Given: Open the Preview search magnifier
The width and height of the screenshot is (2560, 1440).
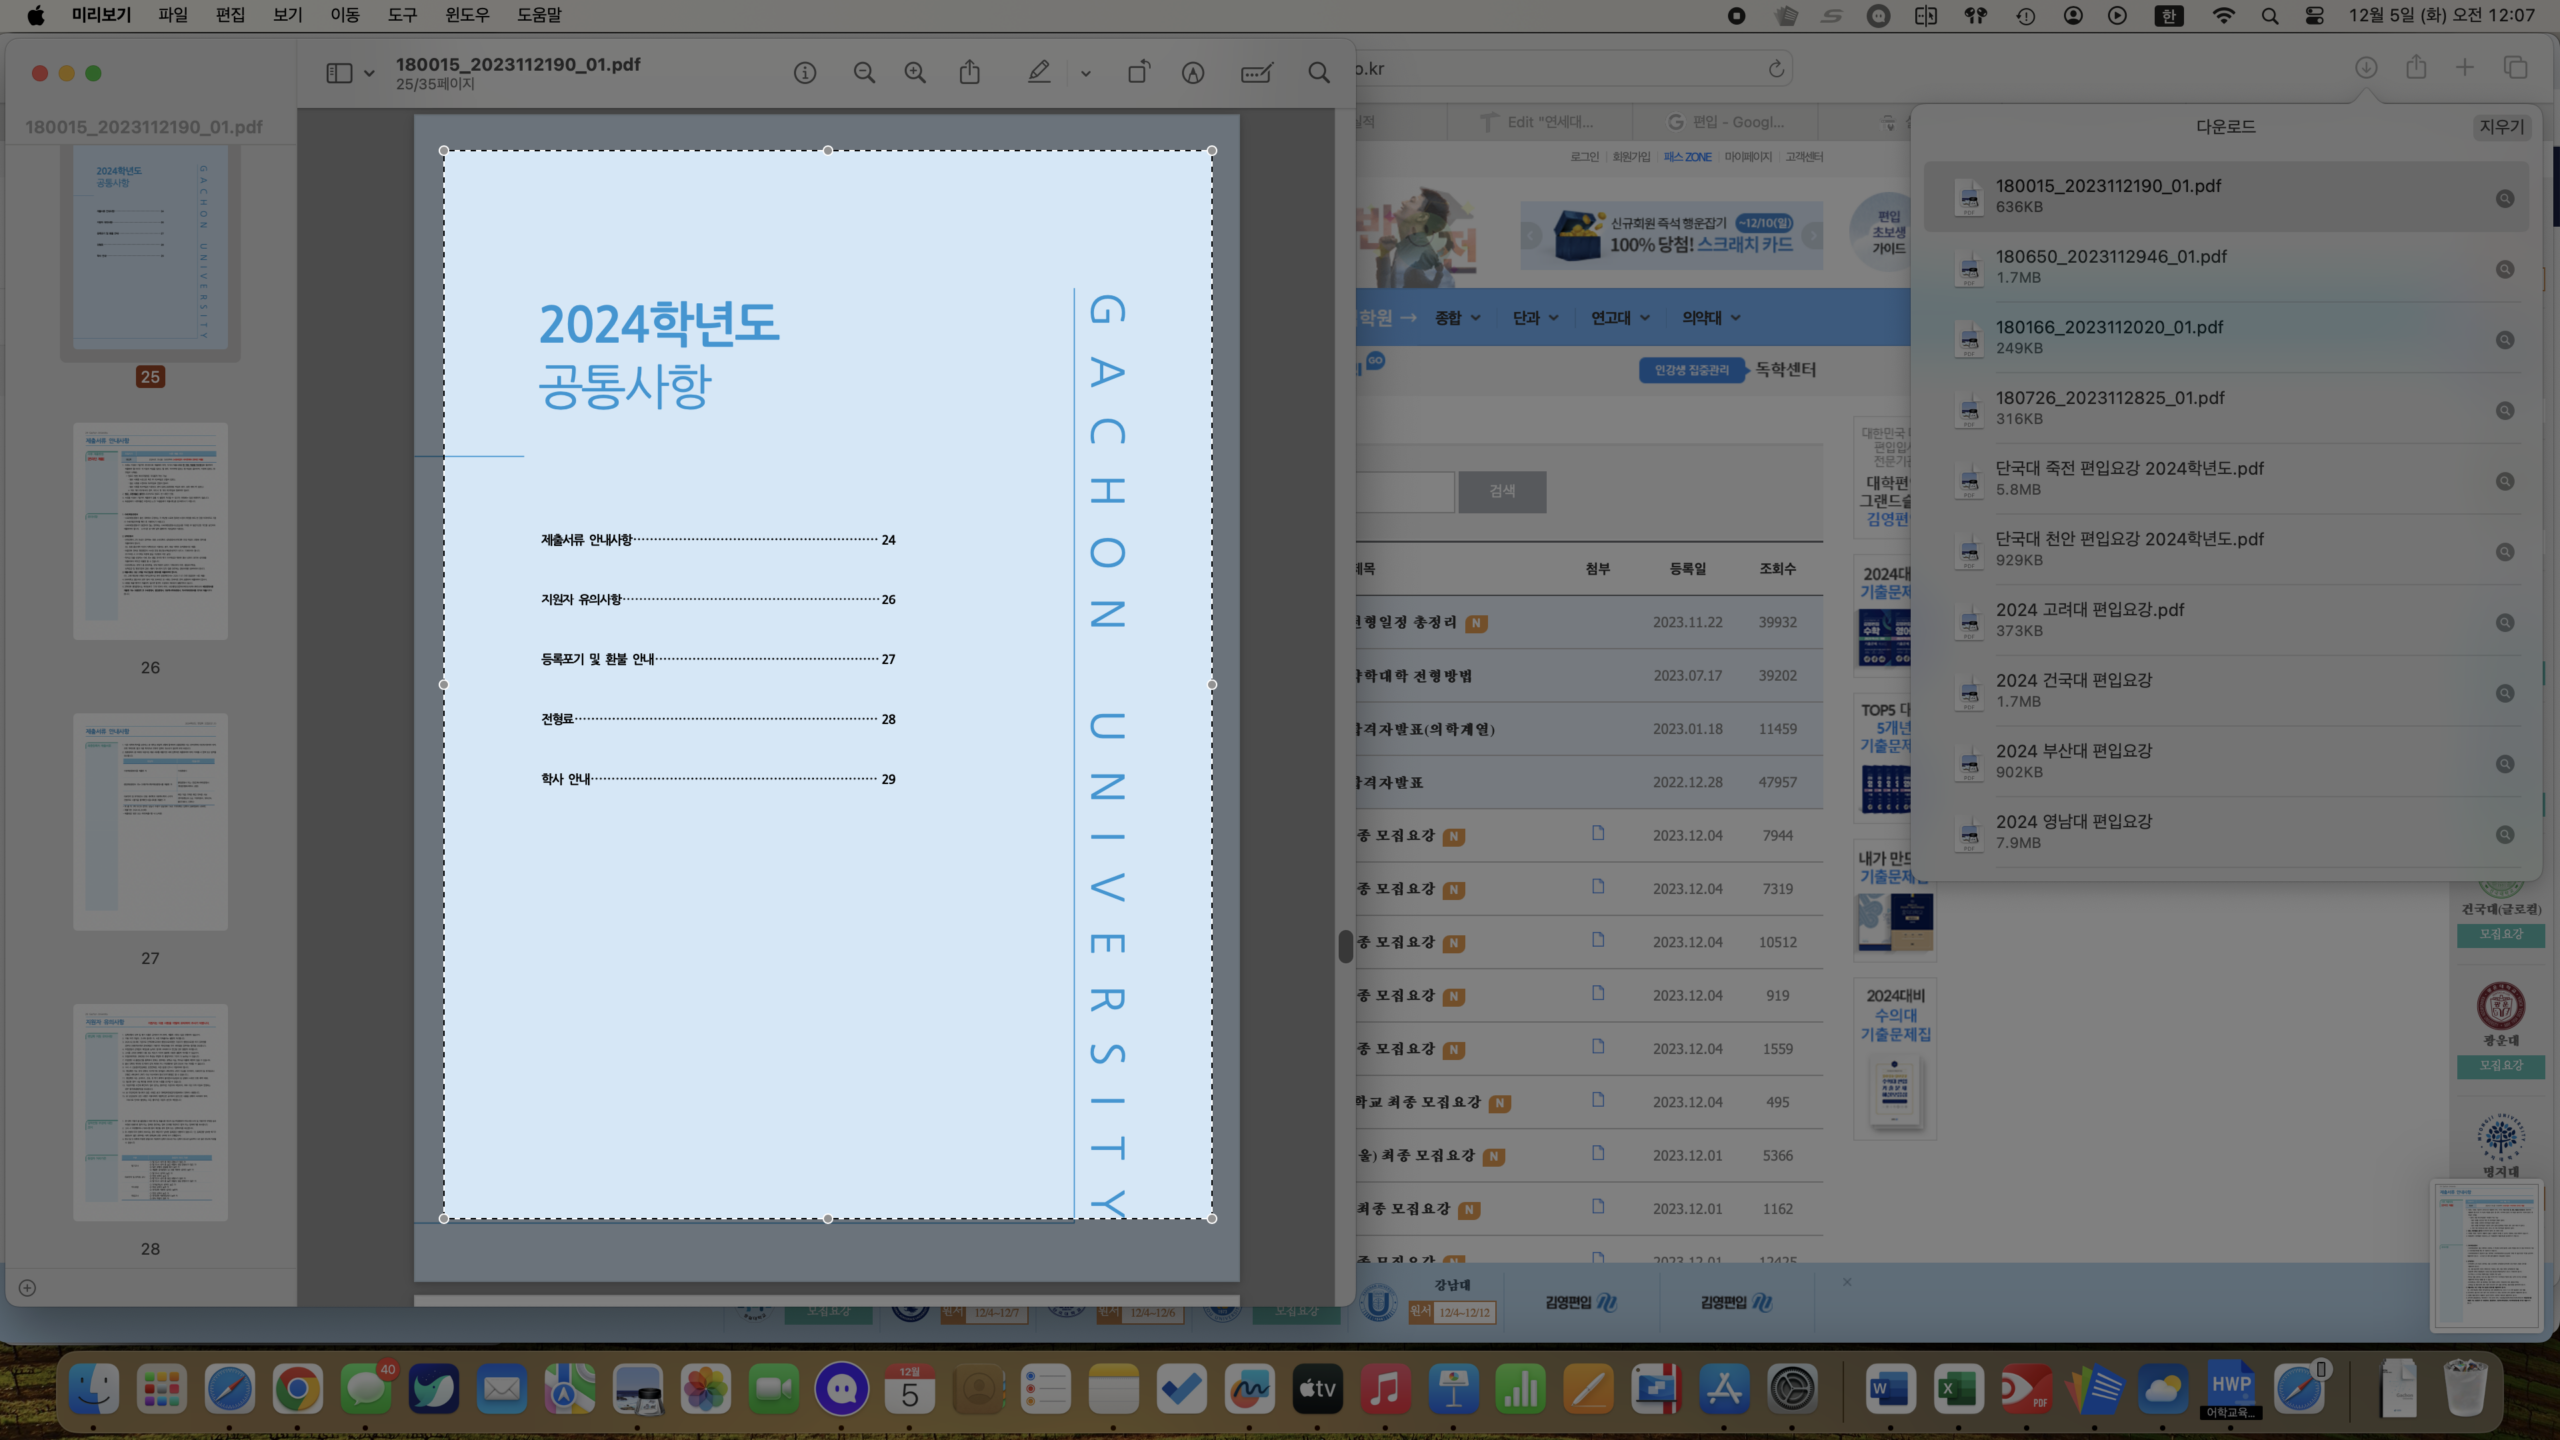Looking at the screenshot, I should 1319,73.
